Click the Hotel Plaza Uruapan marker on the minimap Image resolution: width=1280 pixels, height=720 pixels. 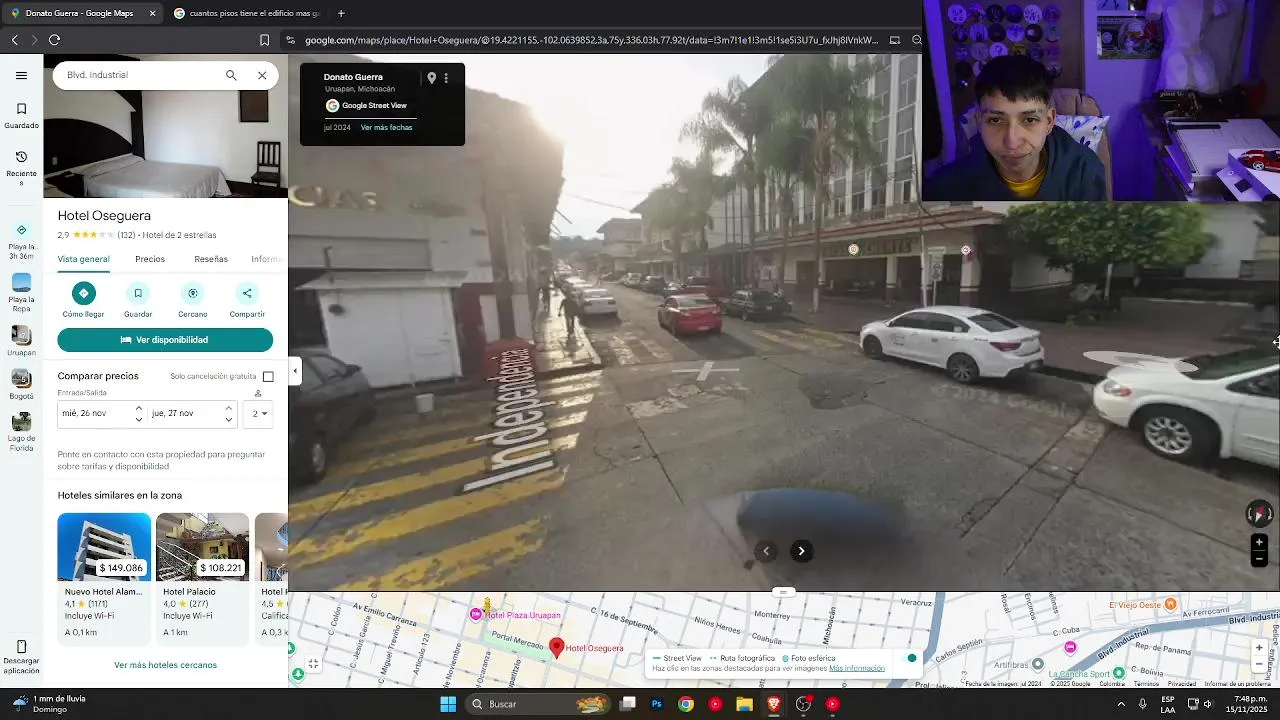click(476, 614)
